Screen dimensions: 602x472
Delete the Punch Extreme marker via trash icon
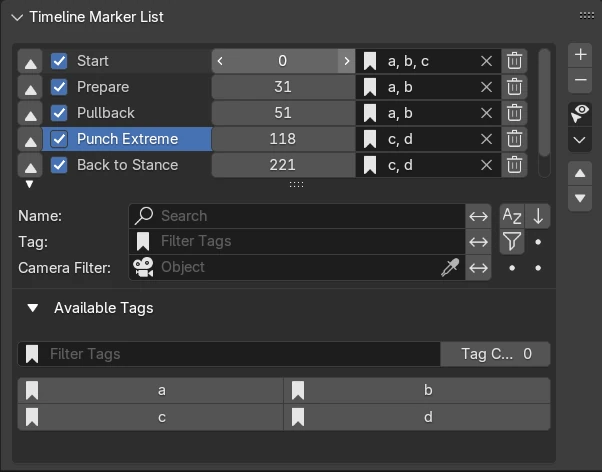[514, 139]
